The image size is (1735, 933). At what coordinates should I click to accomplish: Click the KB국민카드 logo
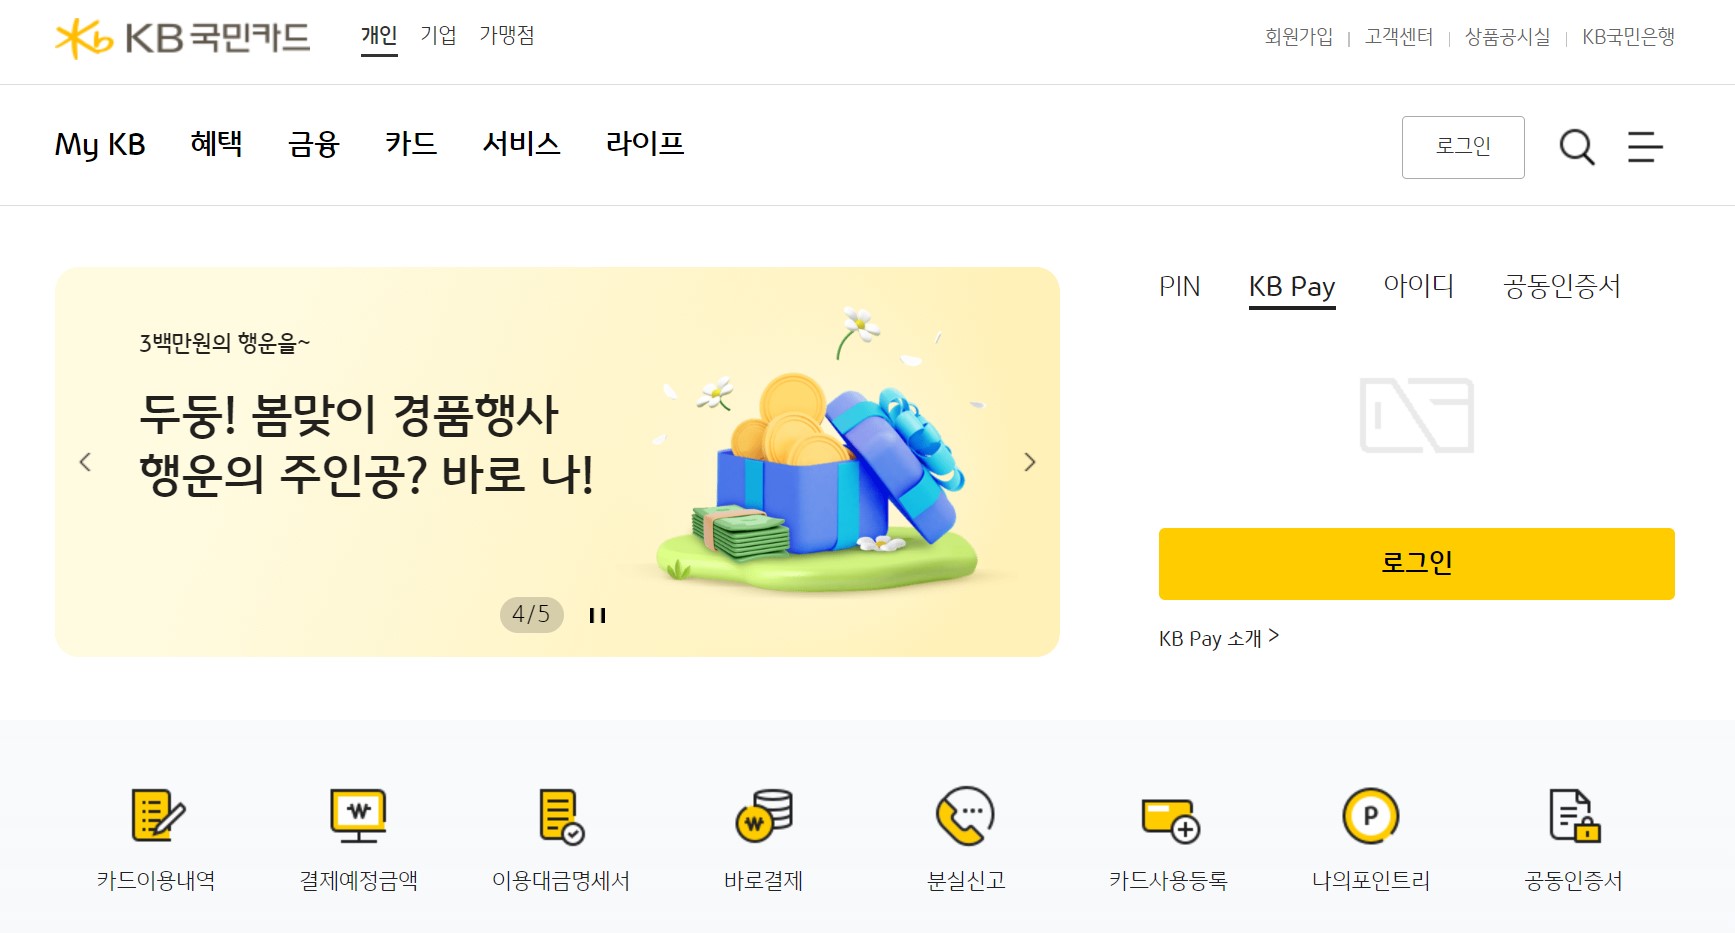pos(182,38)
